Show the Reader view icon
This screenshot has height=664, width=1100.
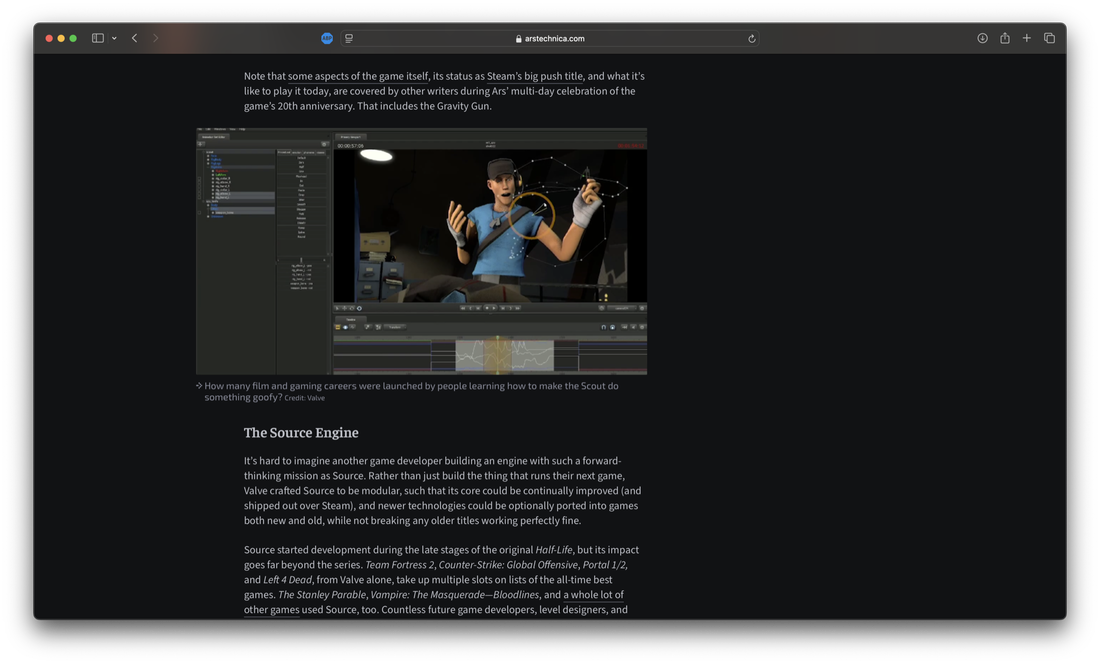point(349,39)
